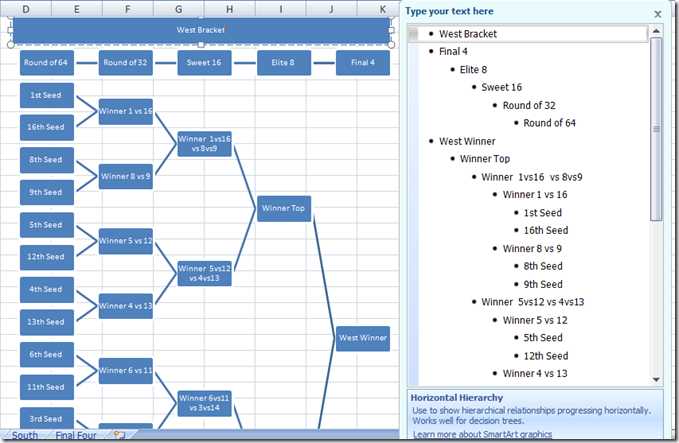Click Winner 4 vs 13 bullet in pane

point(535,374)
